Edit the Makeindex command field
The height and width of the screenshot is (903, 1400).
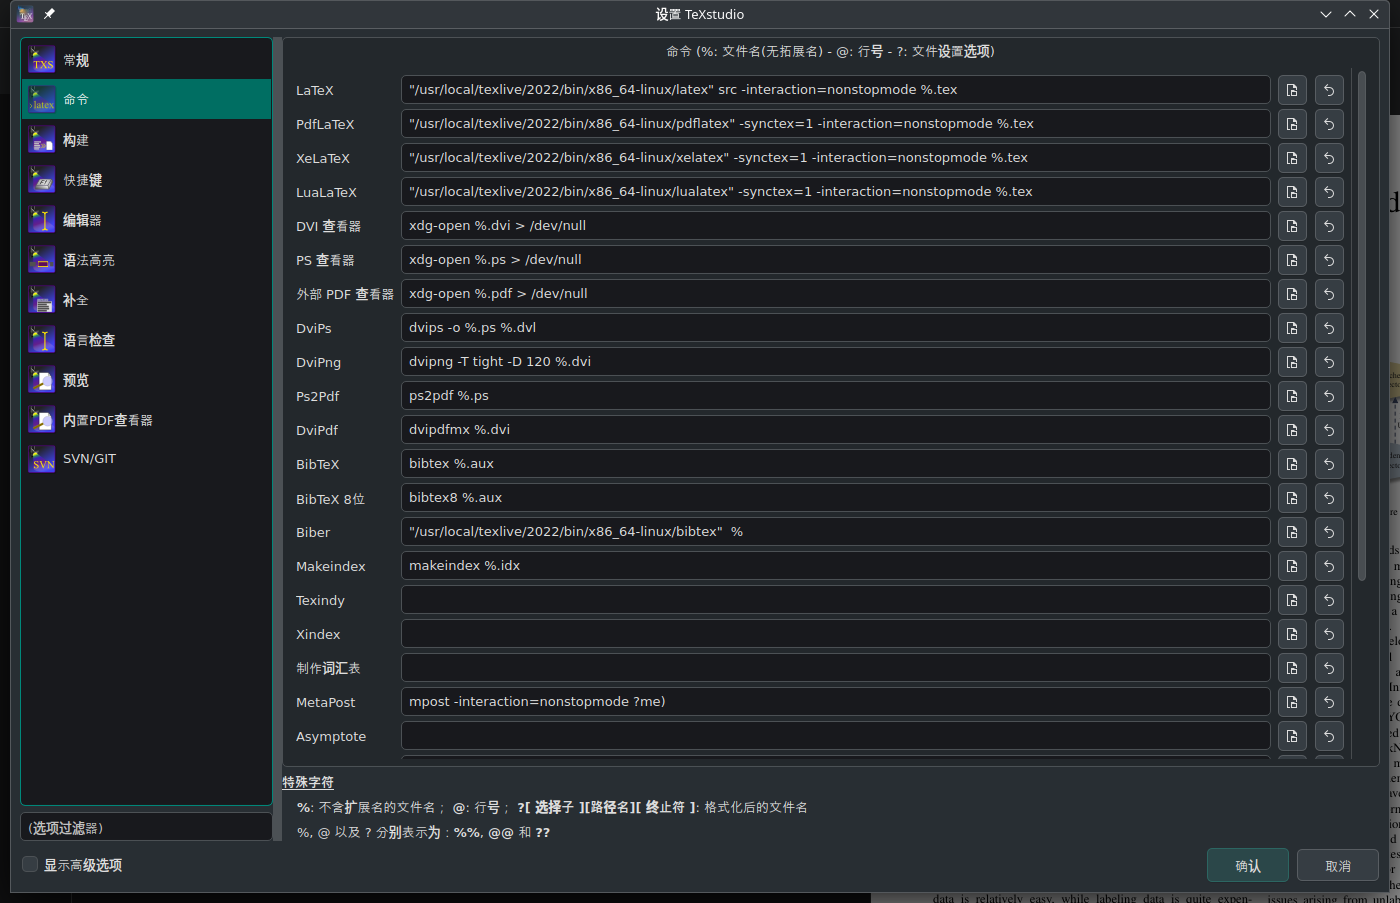tap(835, 566)
